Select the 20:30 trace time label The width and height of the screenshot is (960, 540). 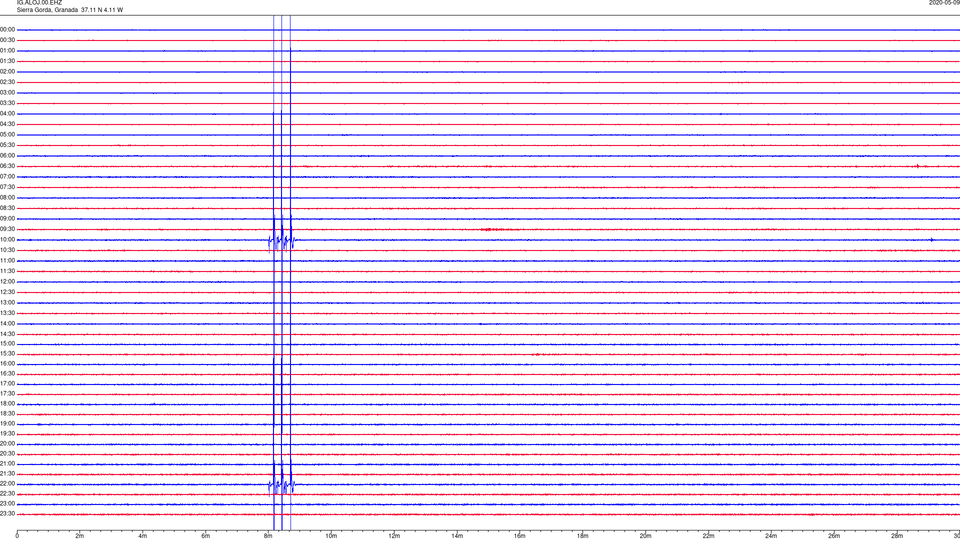pos(7,454)
